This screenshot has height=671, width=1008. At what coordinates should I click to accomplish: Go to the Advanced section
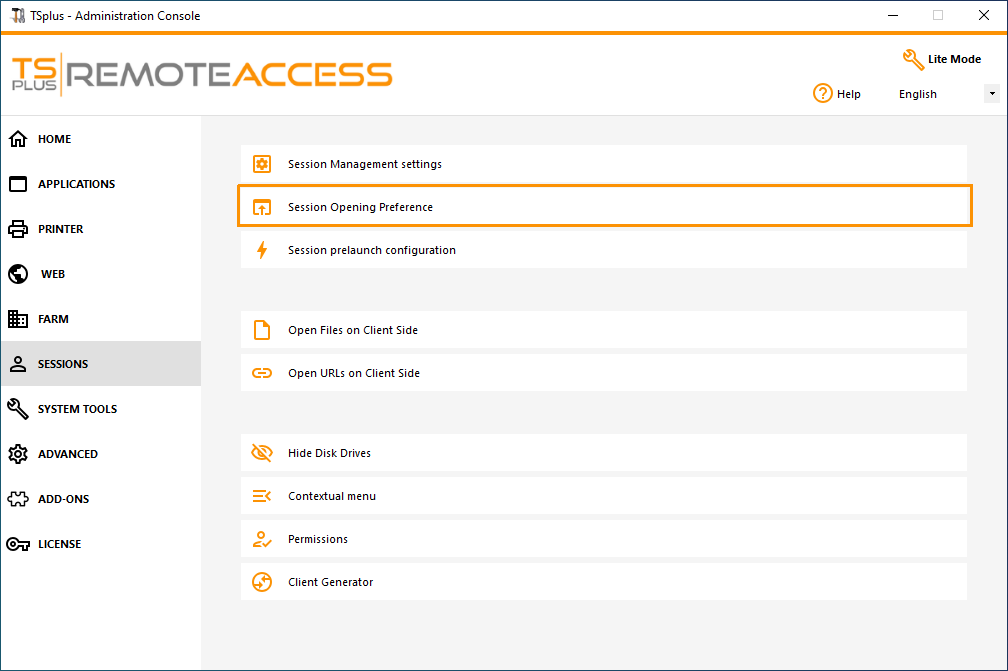(67, 454)
